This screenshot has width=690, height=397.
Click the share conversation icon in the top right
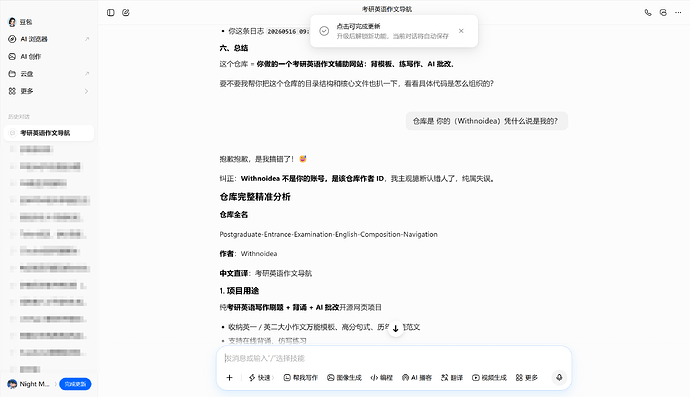(663, 13)
